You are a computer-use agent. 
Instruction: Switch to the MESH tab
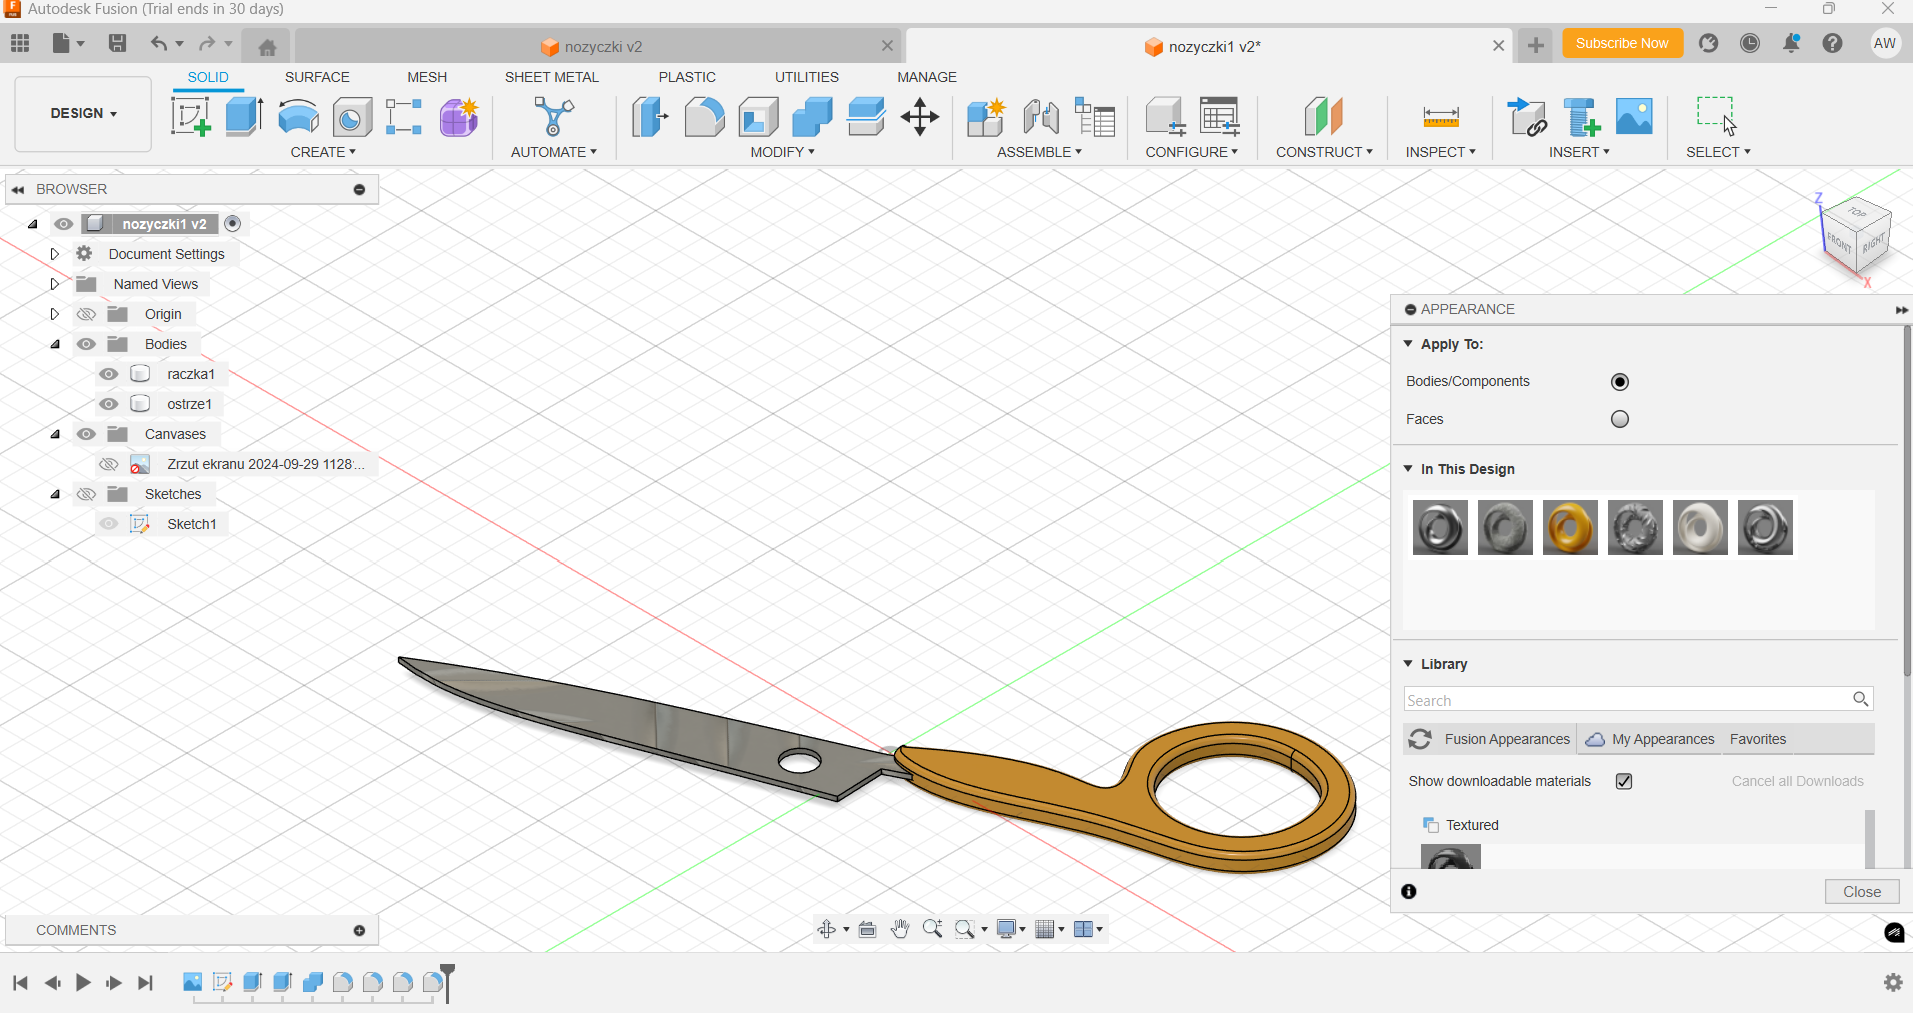(427, 77)
